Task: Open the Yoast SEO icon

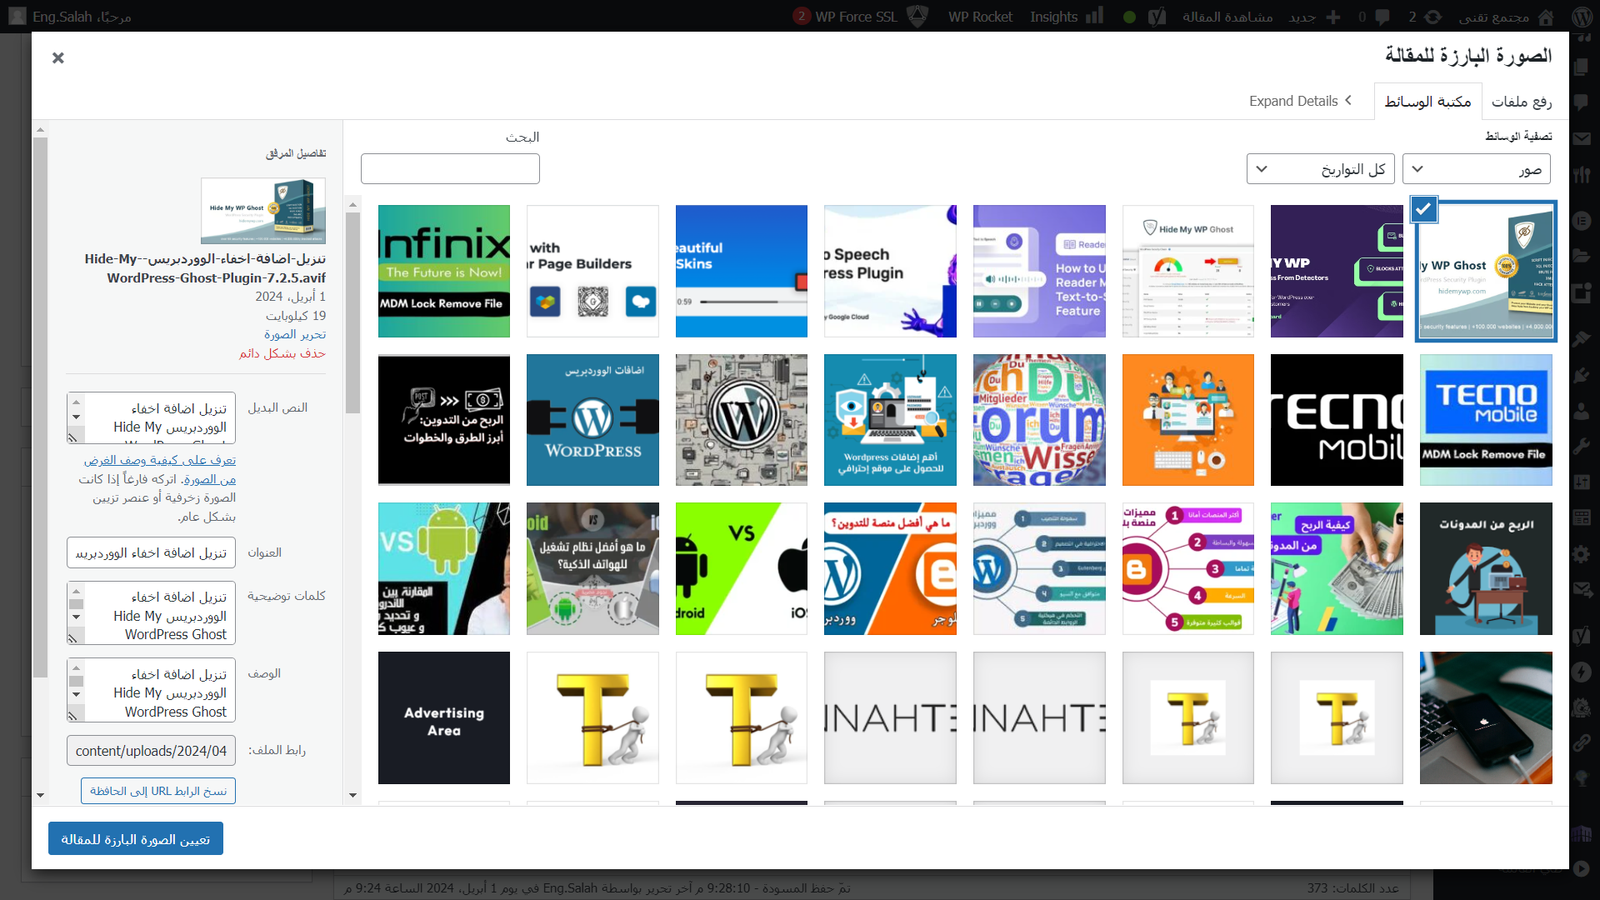Action: tap(1157, 17)
